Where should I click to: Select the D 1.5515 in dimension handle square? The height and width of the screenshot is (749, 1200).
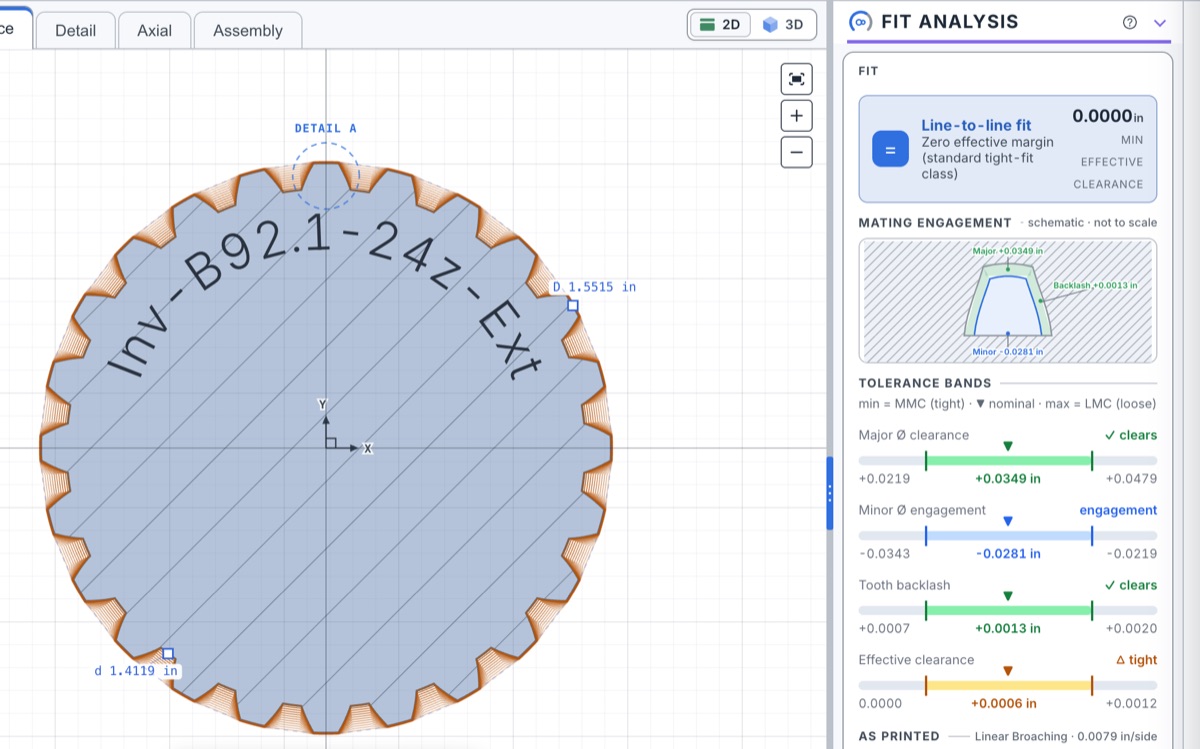573,305
